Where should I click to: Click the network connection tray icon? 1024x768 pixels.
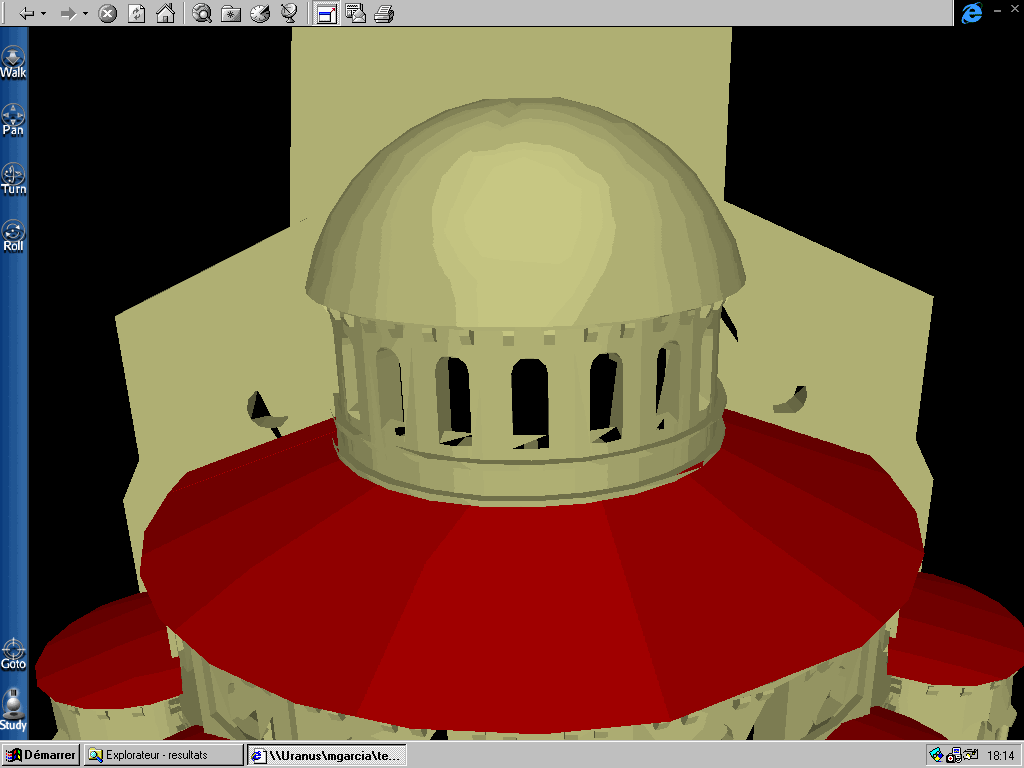[x=970, y=756]
